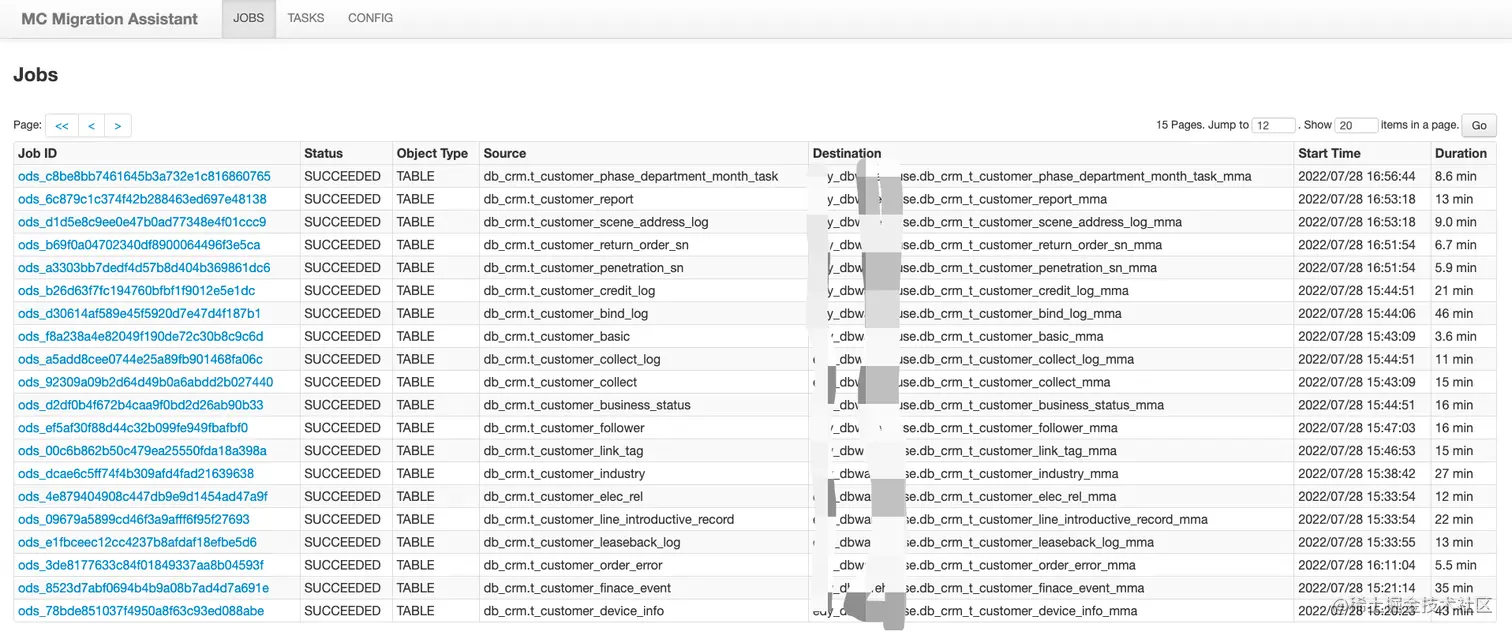This screenshot has width=1512, height=635.
Task: Click the Duration column header
Action: click(1461, 153)
